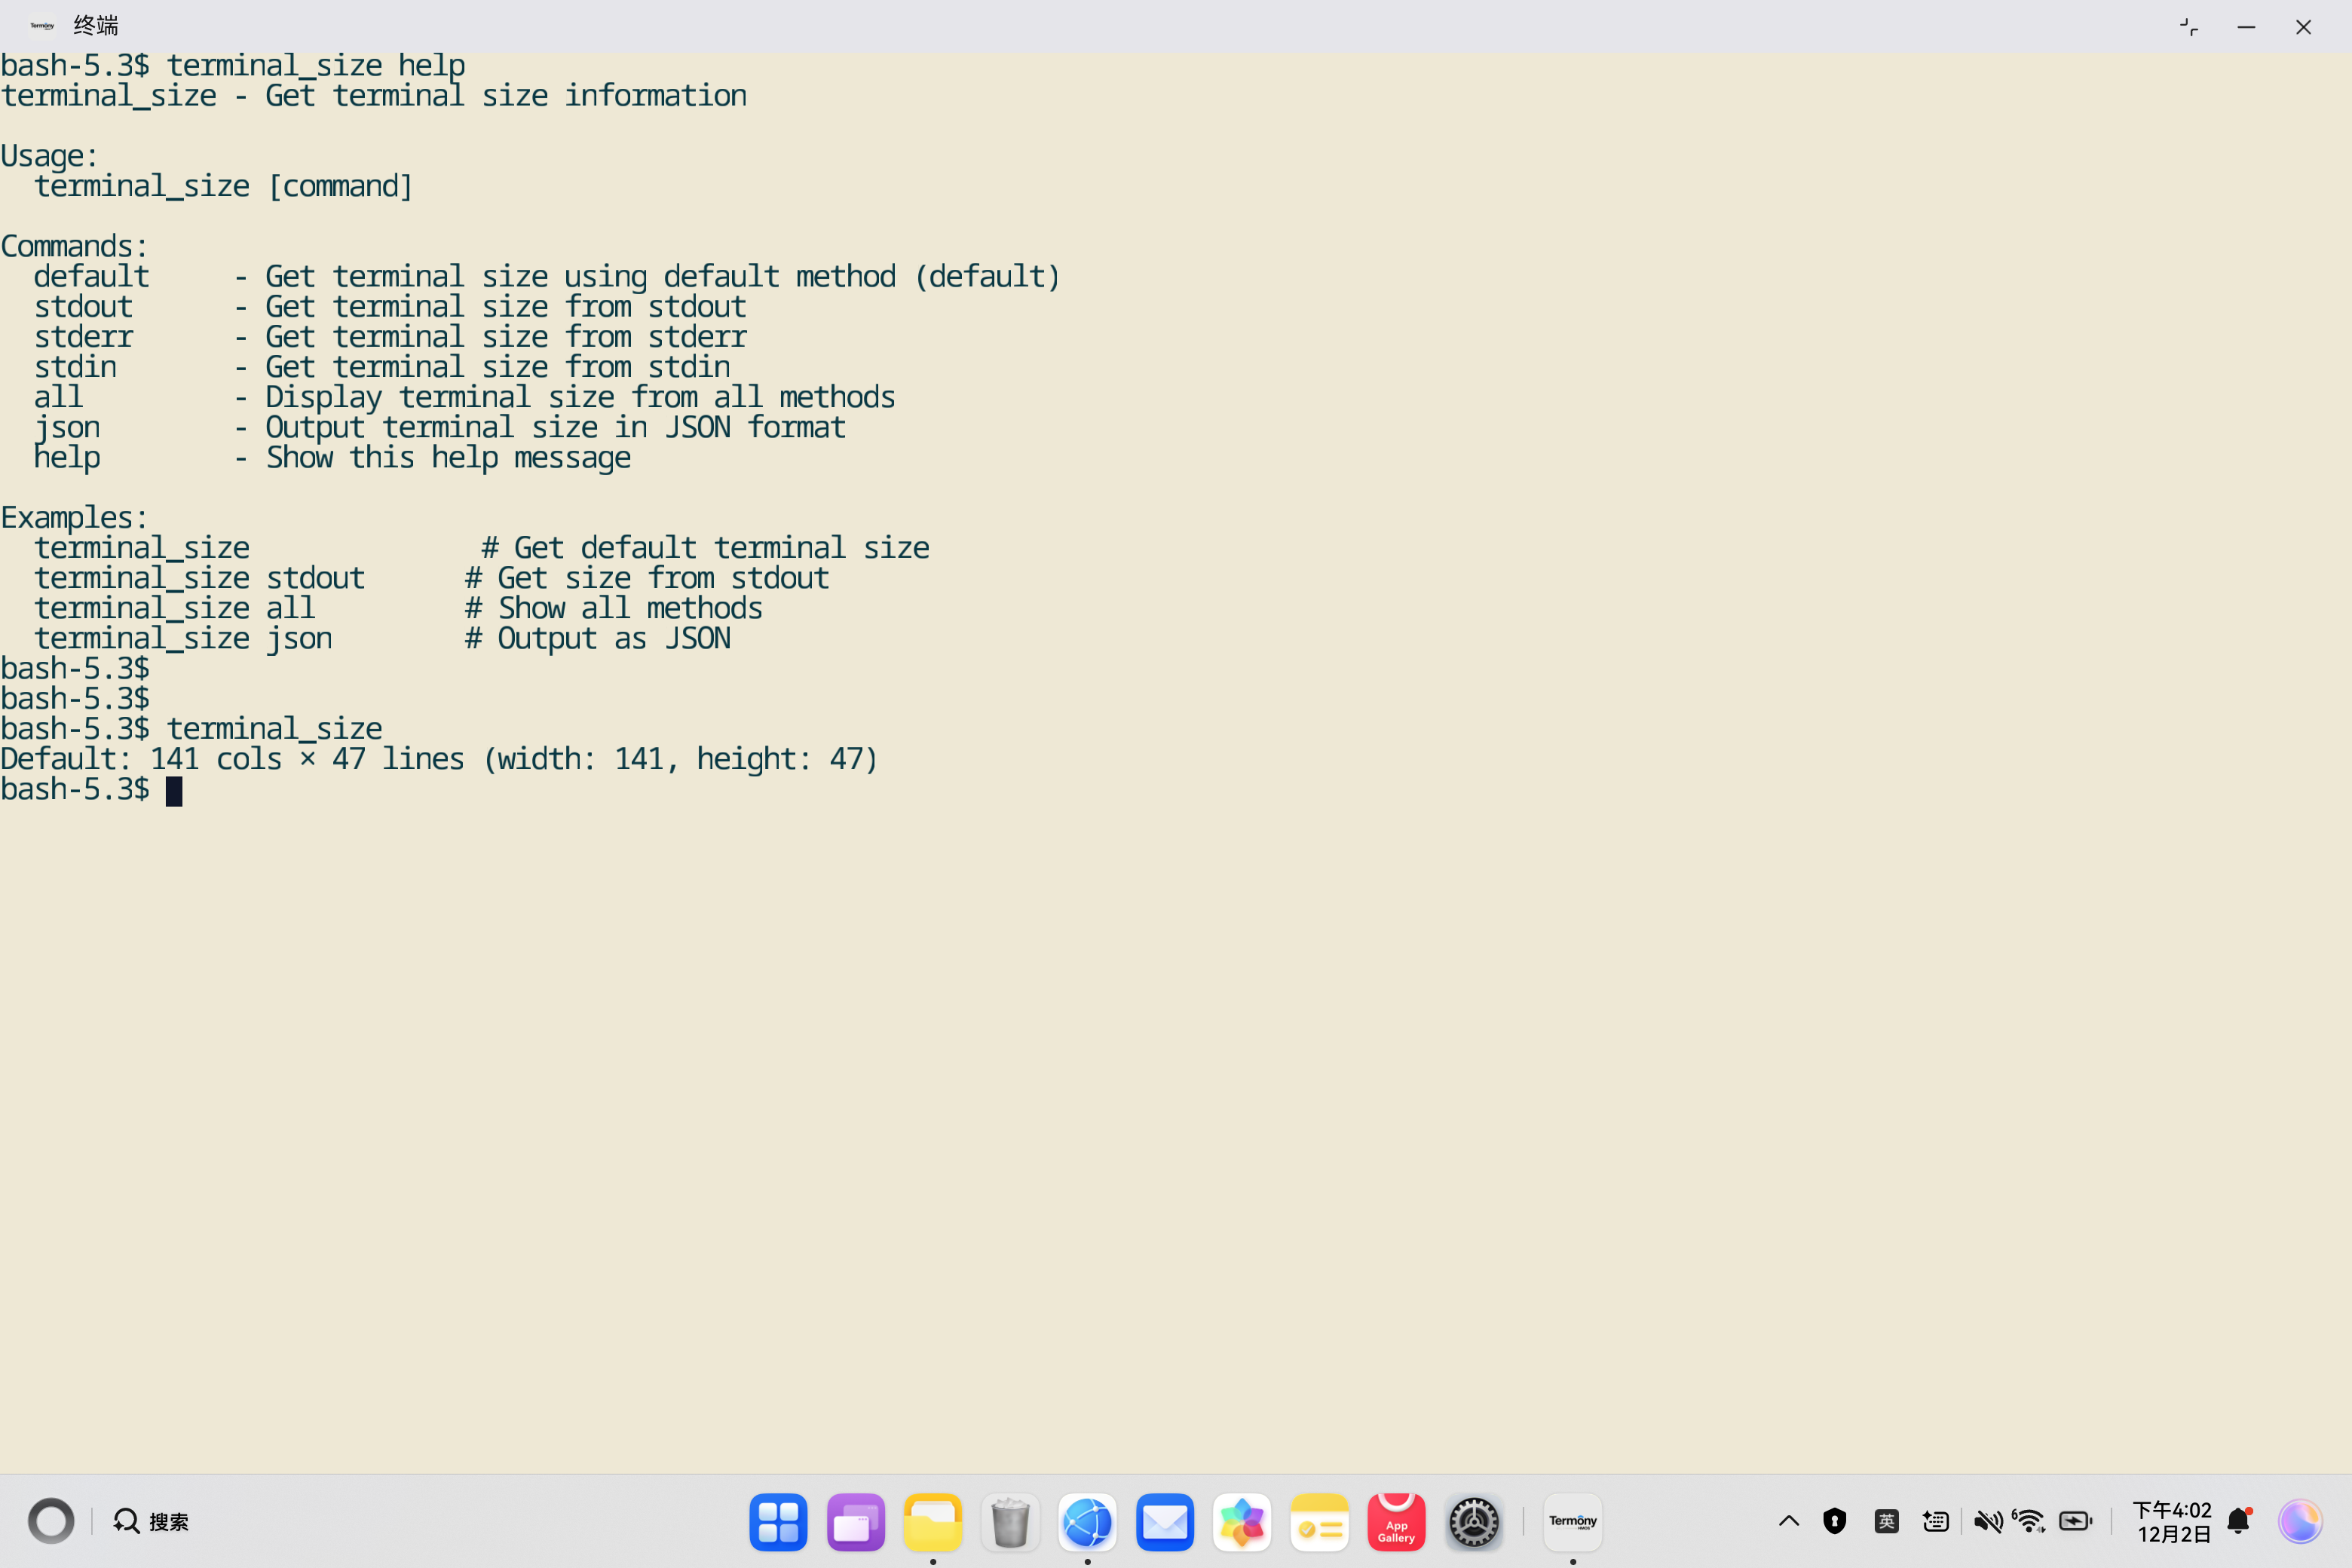Viewport: 2352px width, 1568px height.
Task: Open the notification bell panel
Action: (x=2239, y=1522)
